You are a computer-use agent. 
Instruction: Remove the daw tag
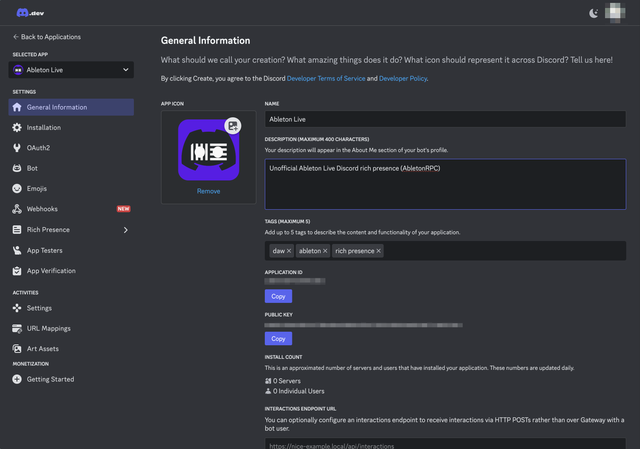coord(289,251)
